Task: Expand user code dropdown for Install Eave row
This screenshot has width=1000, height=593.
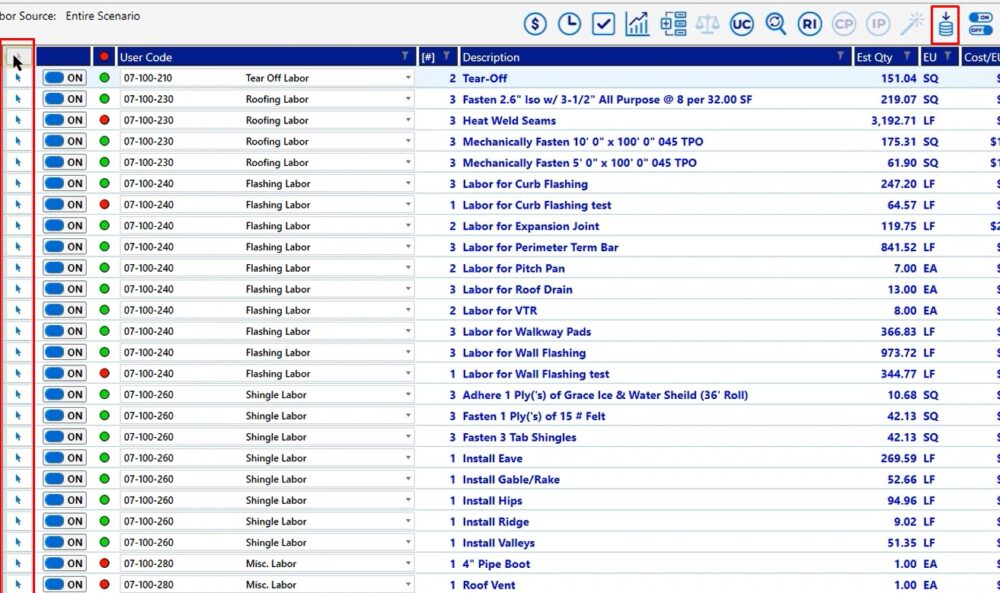Action: pos(408,458)
